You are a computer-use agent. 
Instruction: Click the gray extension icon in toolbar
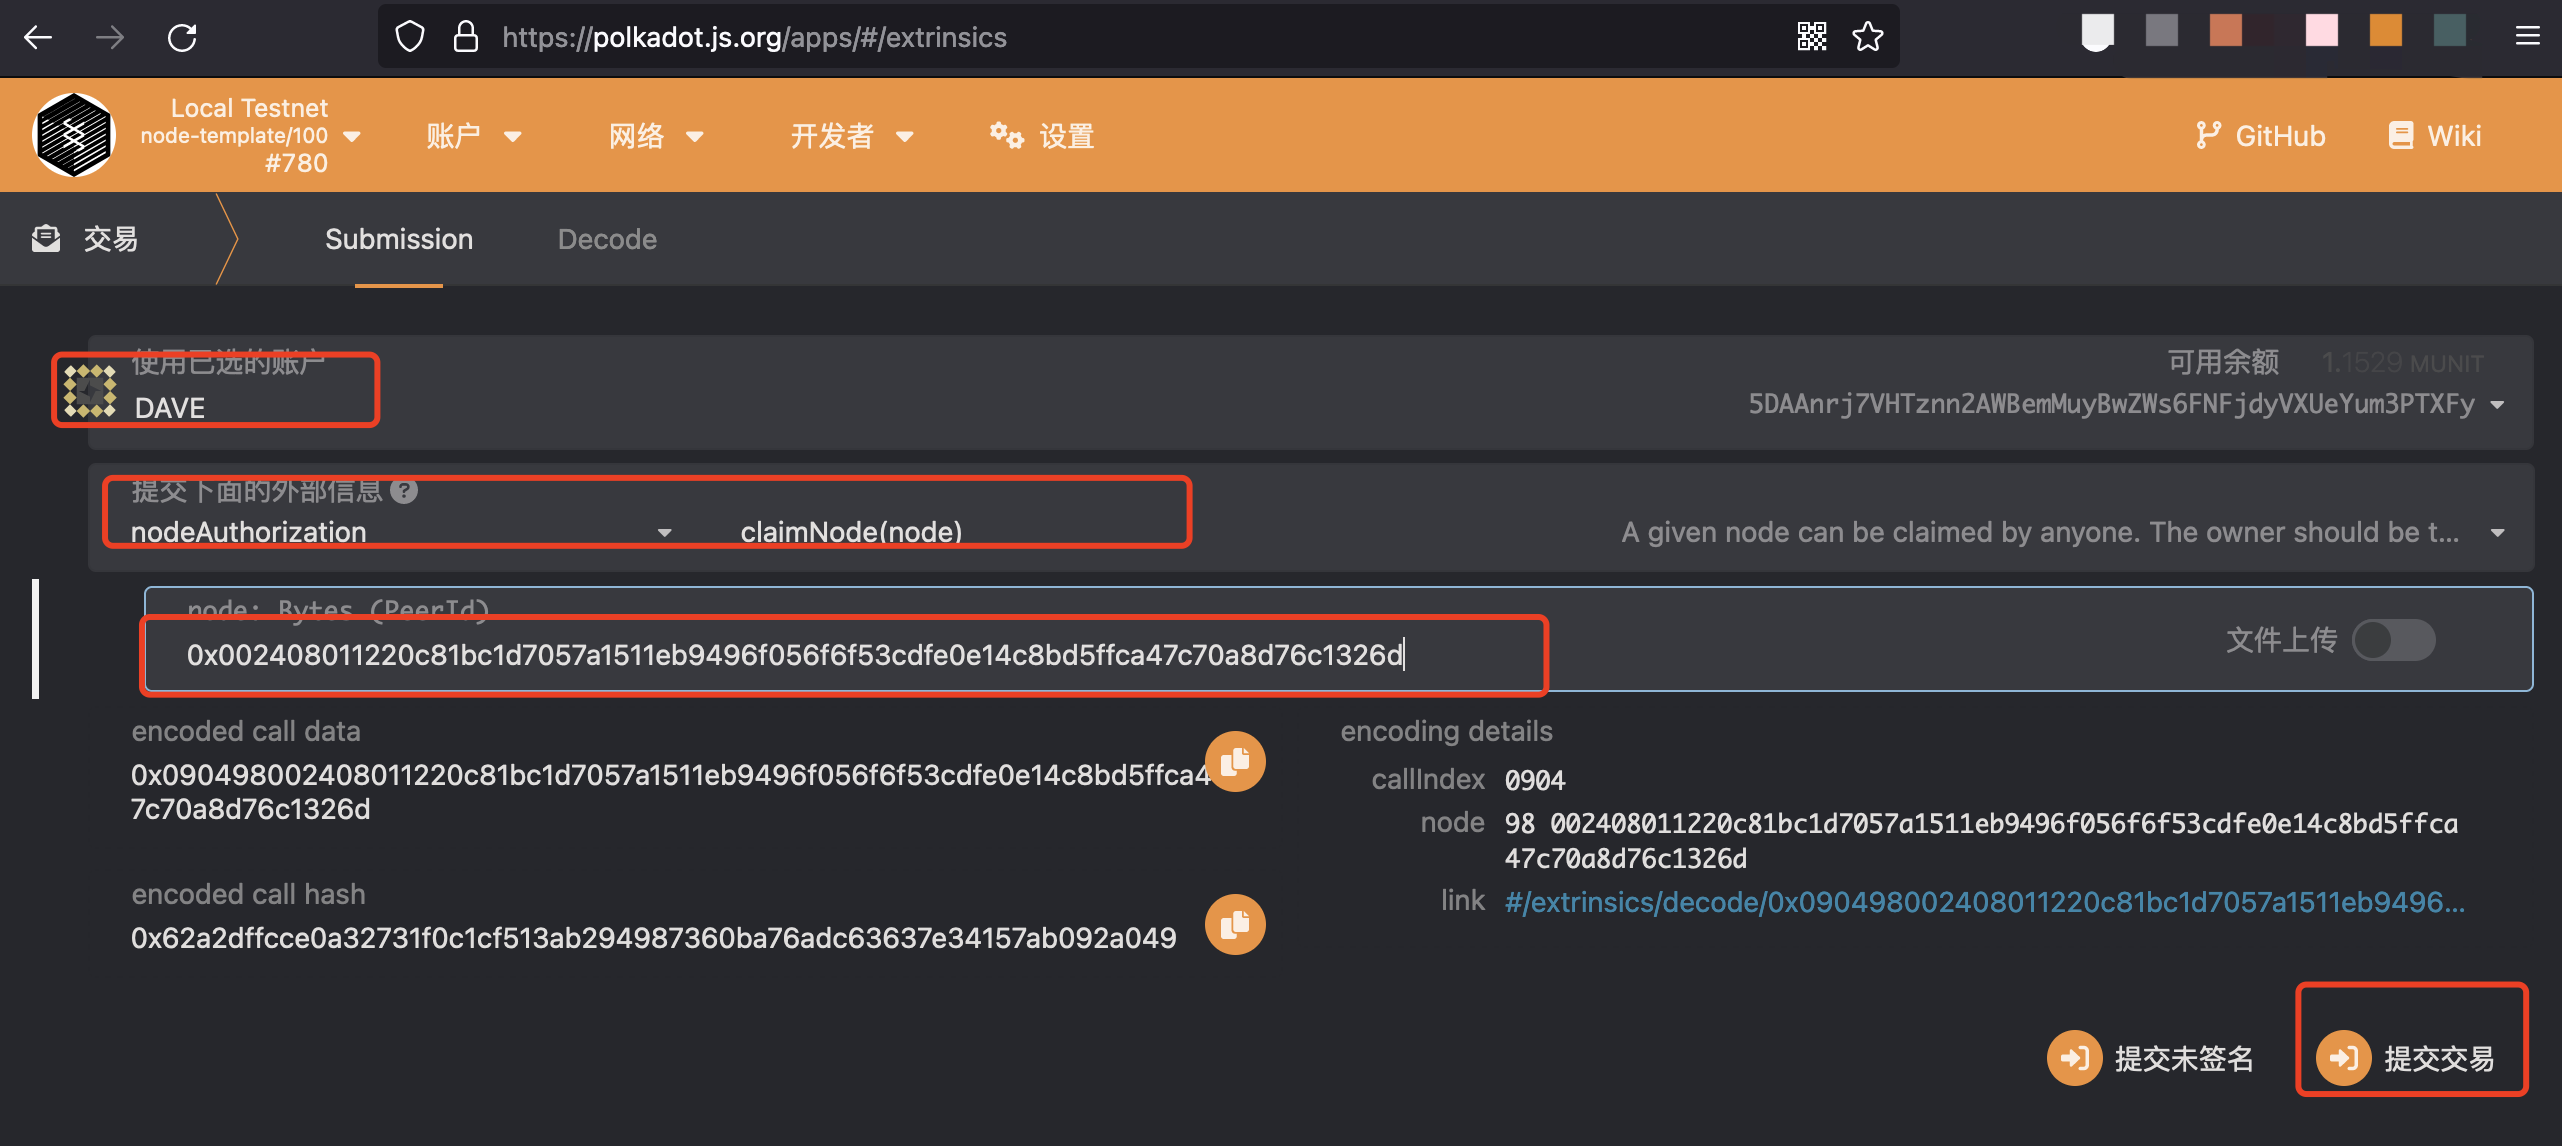click(x=2161, y=30)
